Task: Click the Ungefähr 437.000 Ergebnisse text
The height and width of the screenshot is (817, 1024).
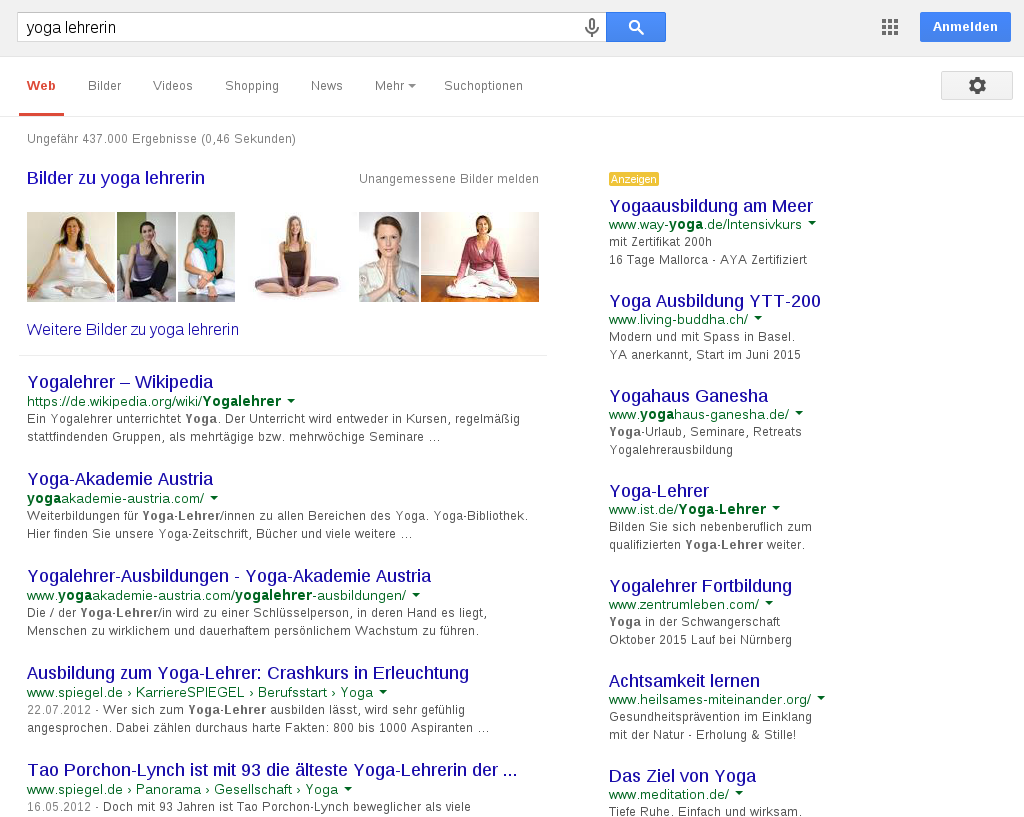Action: click(161, 138)
